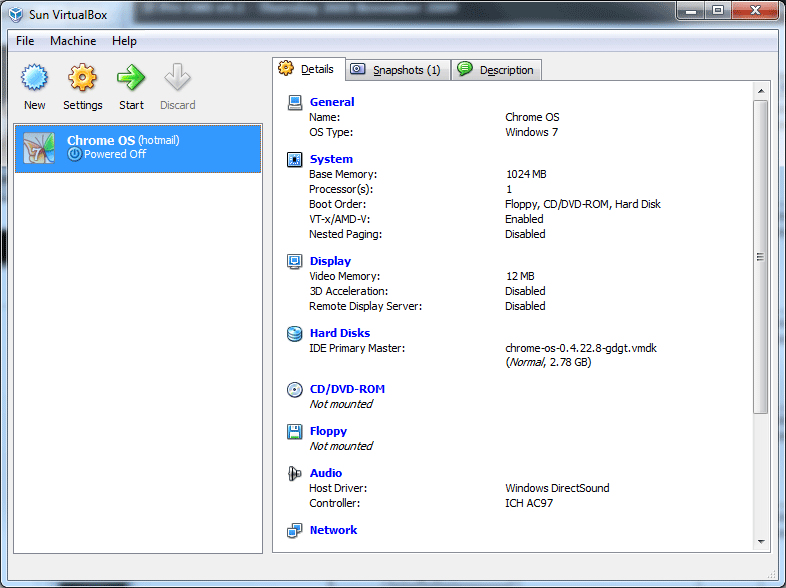The width and height of the screenshot is (786, 588).
Task: Click the chrome-os-0.4.22.8-gdgt.vmdk disk name
Action: coord(581,348)
